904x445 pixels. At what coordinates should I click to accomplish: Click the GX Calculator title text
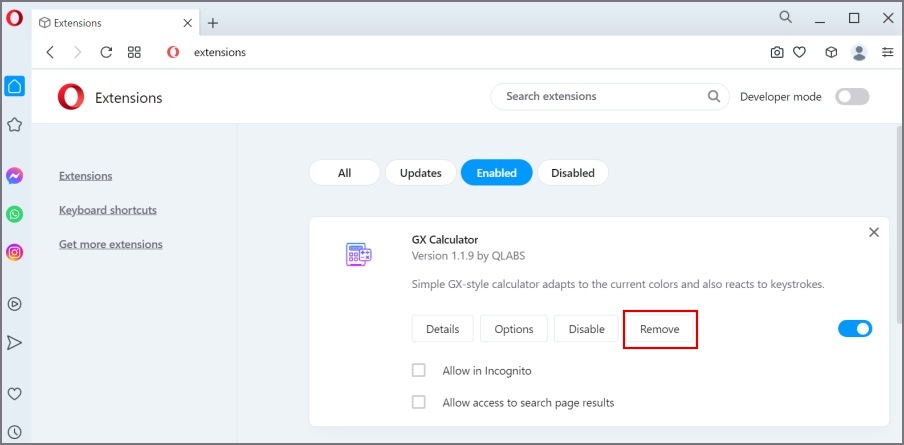click(x=445, y=240)
